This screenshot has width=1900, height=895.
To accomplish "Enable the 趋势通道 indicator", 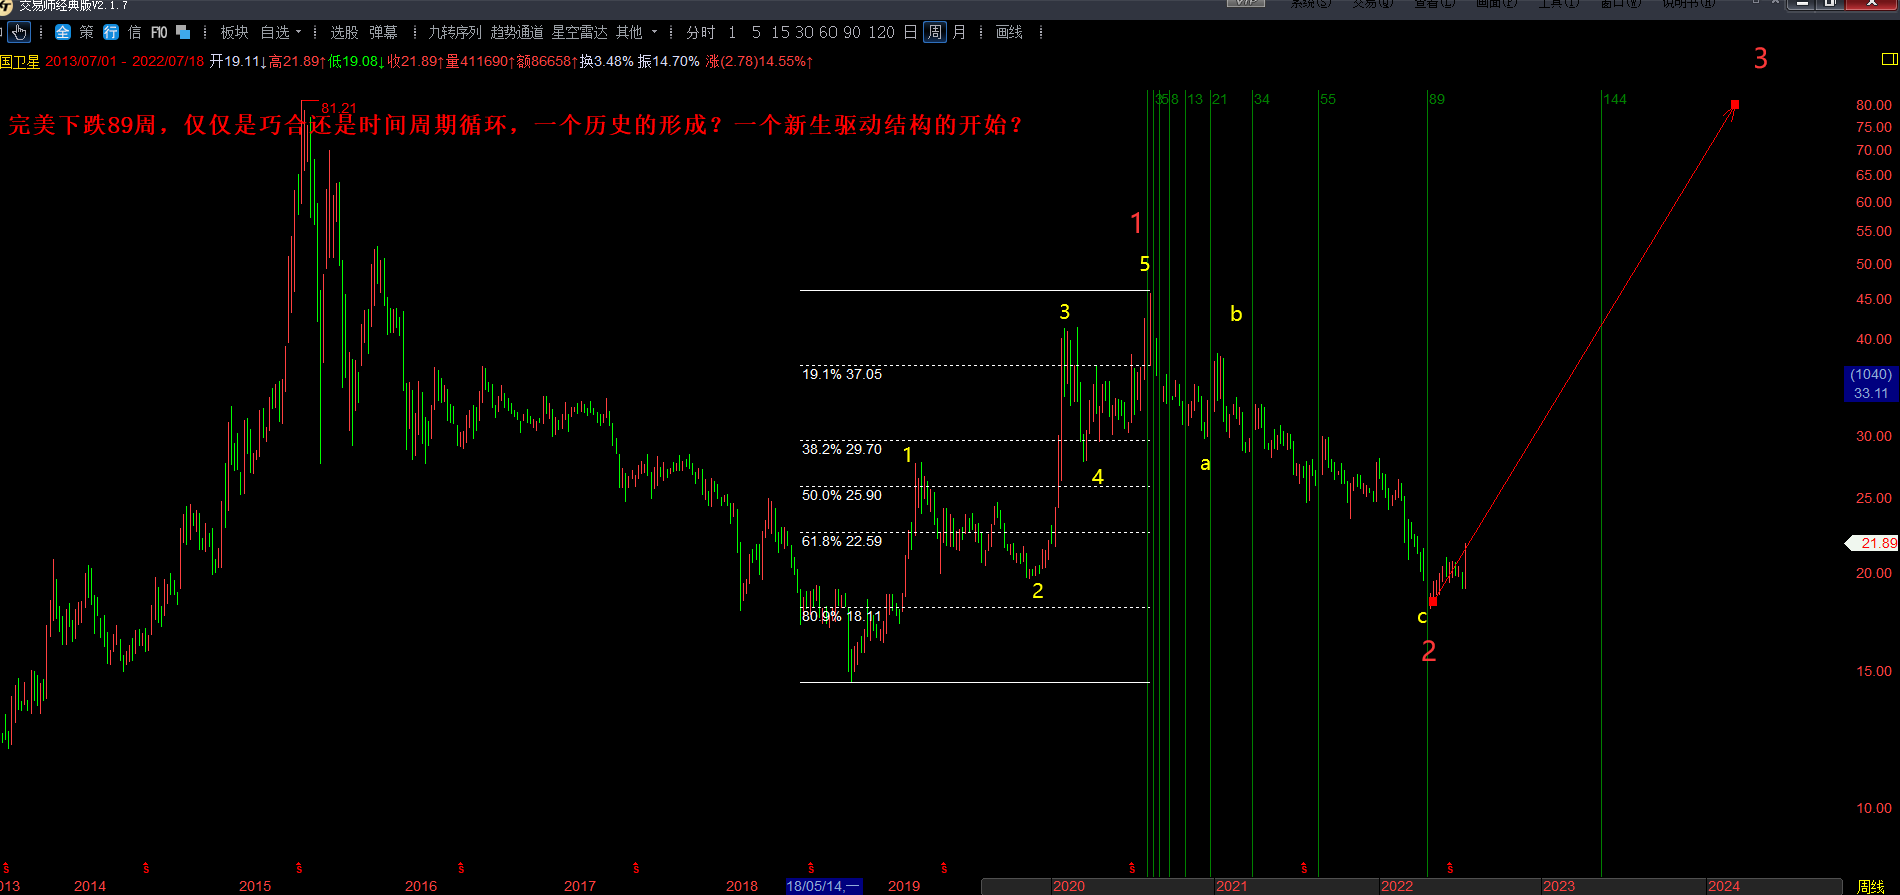I will coord(517,32).
